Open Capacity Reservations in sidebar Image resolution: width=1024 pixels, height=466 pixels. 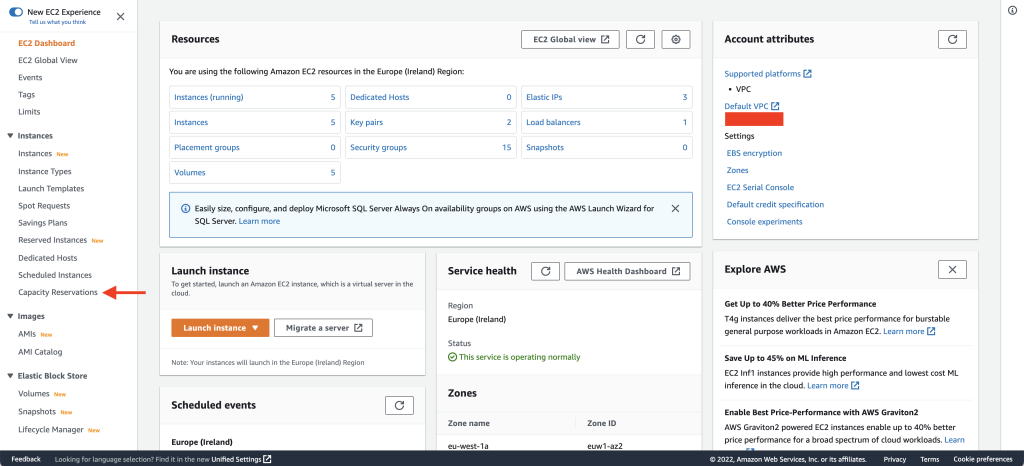pos(57,292)
